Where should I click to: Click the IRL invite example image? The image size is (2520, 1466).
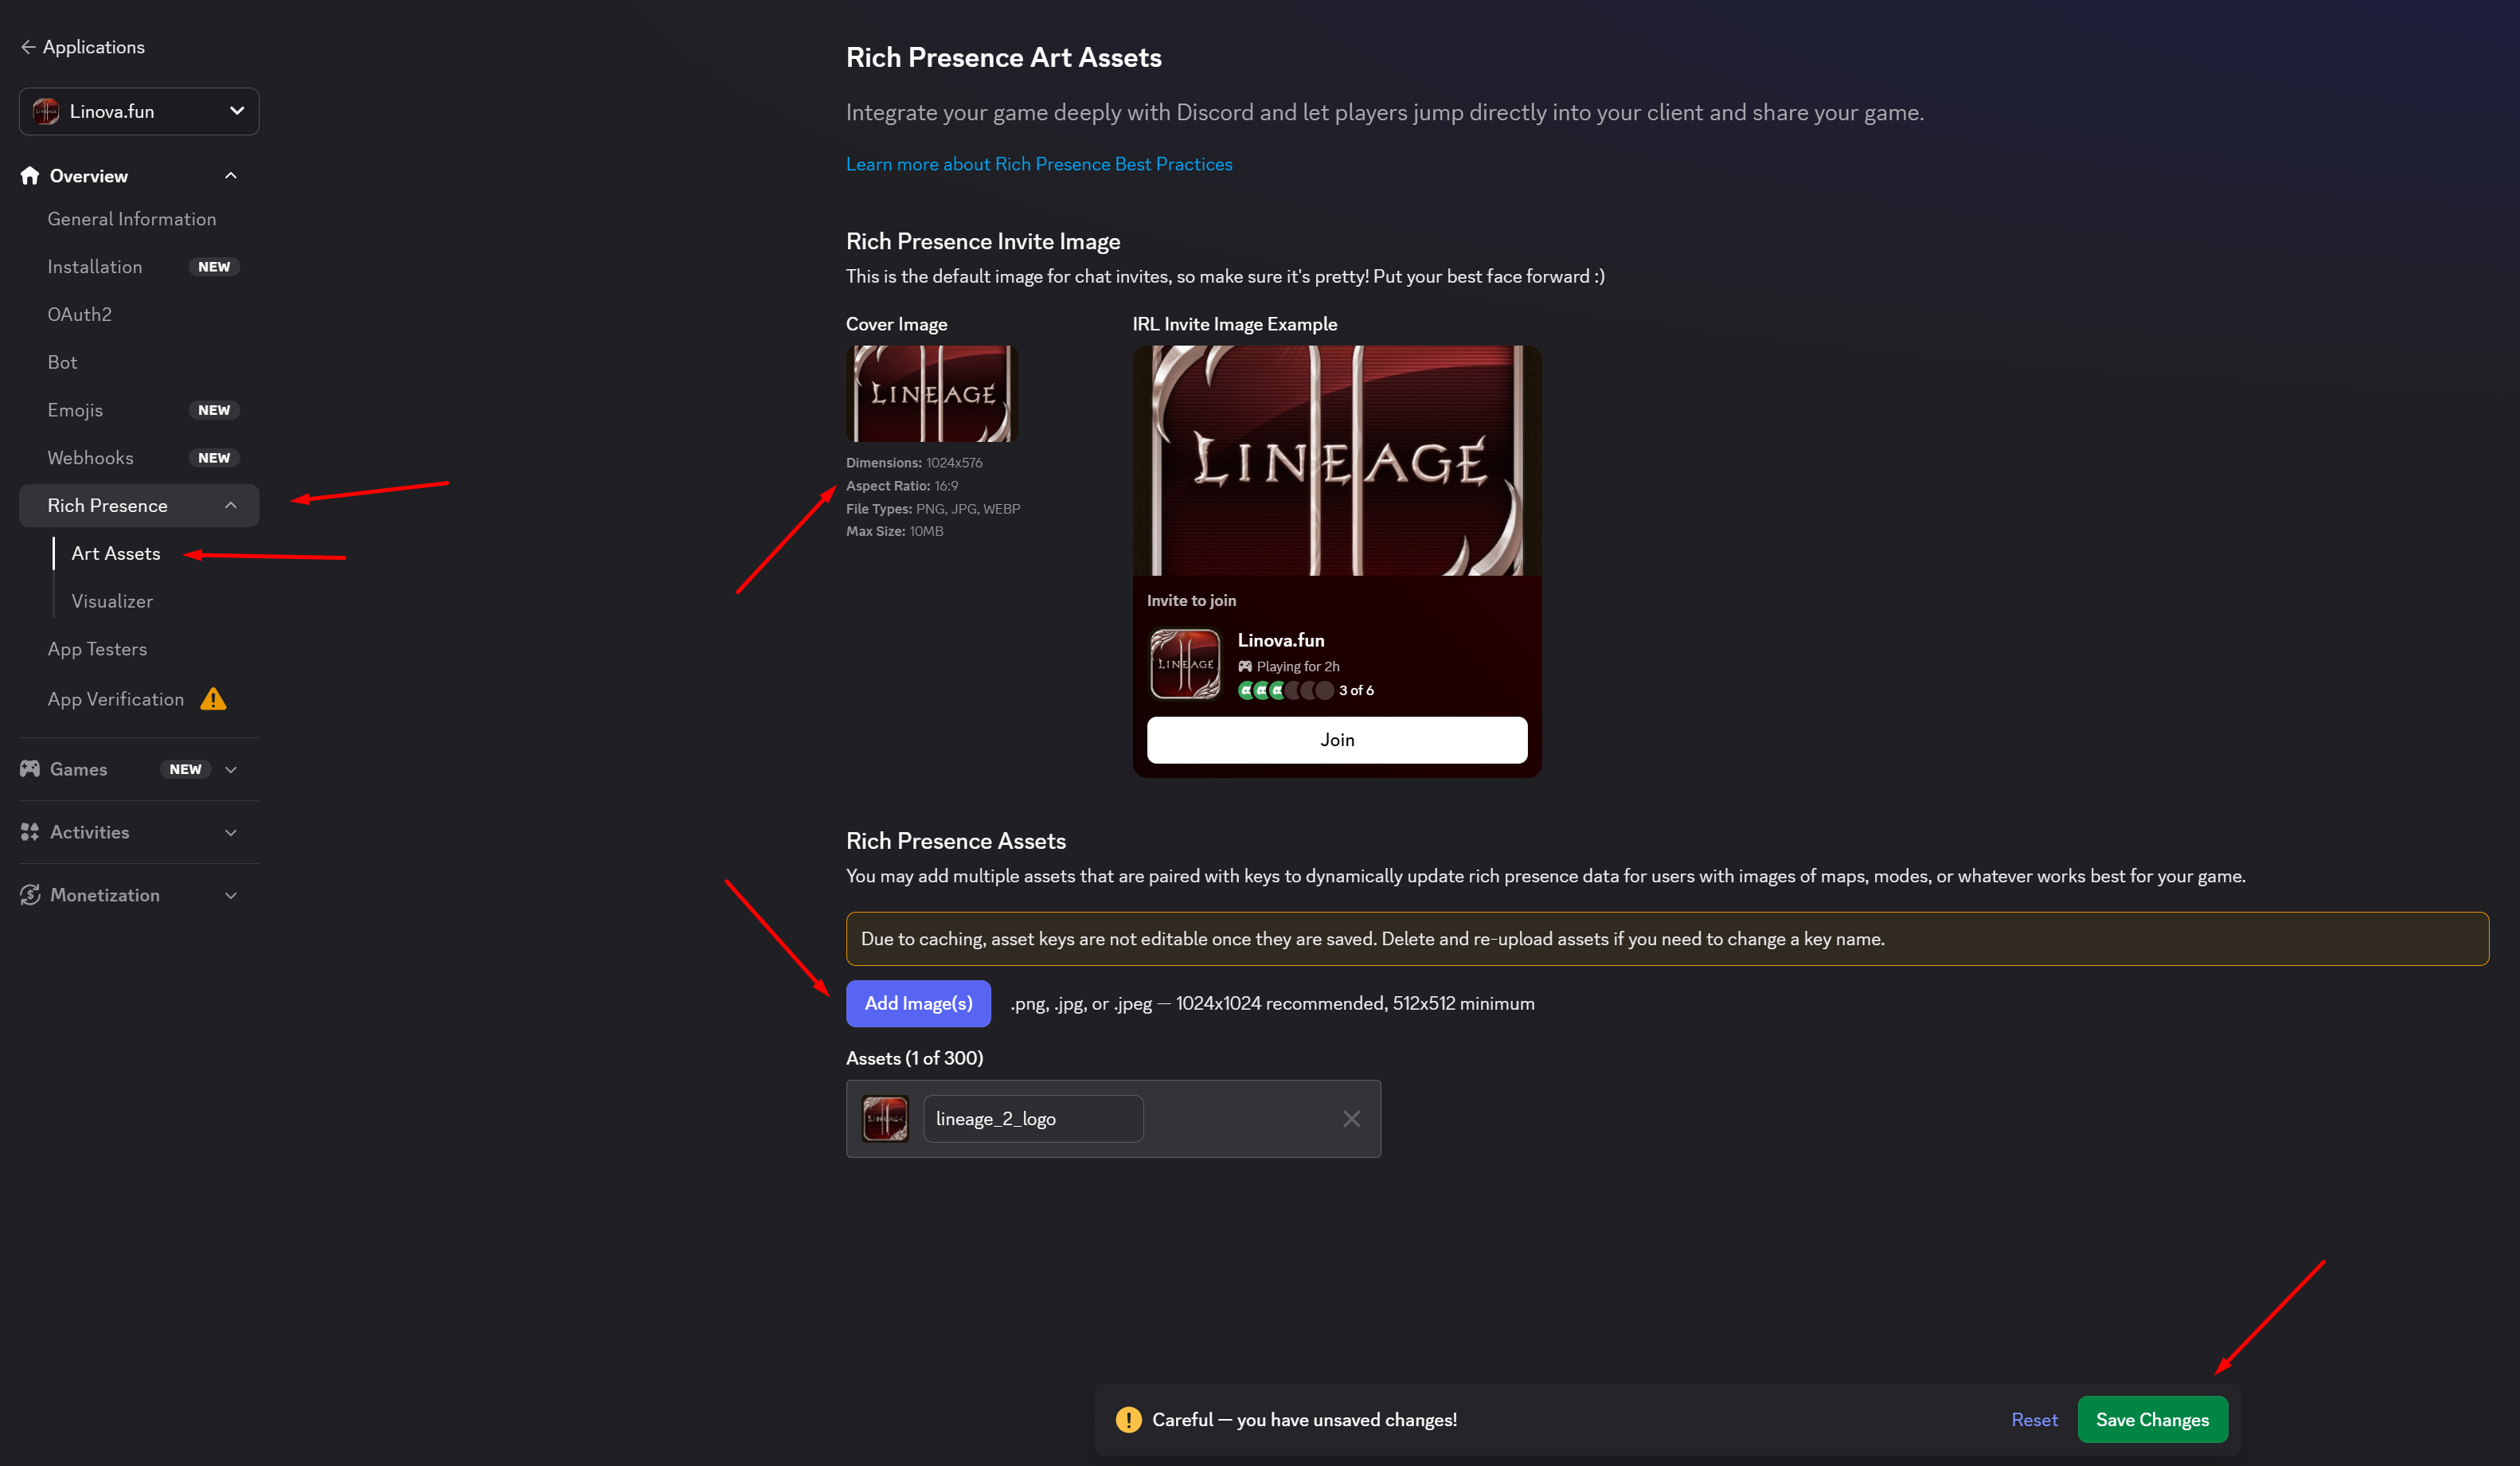pyautogui.click(x=1337, y=461)
